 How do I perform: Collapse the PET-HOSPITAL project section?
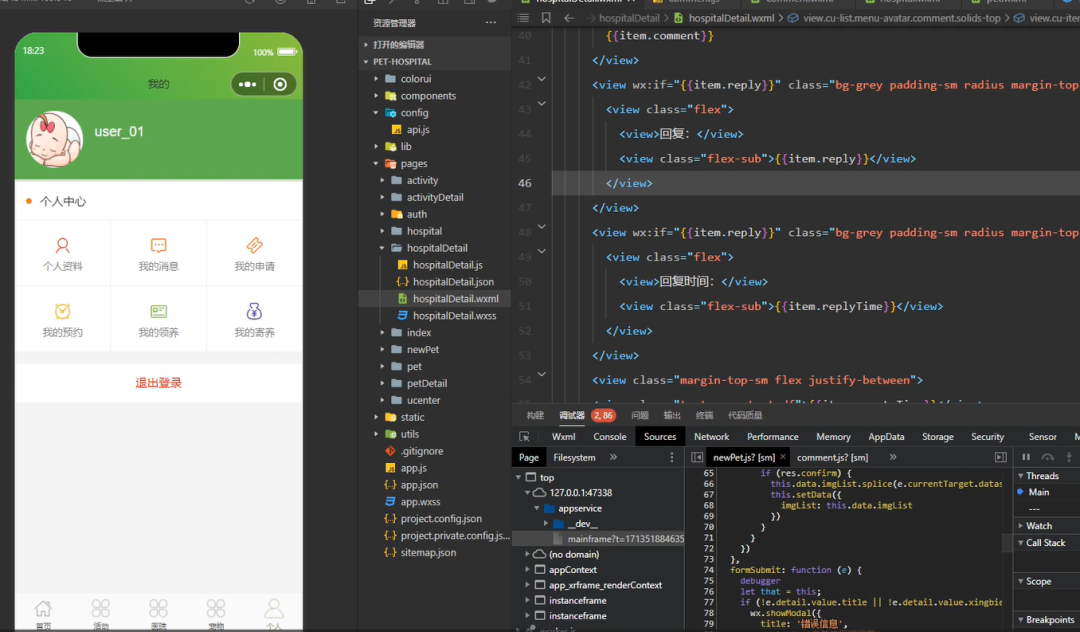pos(366,61)
